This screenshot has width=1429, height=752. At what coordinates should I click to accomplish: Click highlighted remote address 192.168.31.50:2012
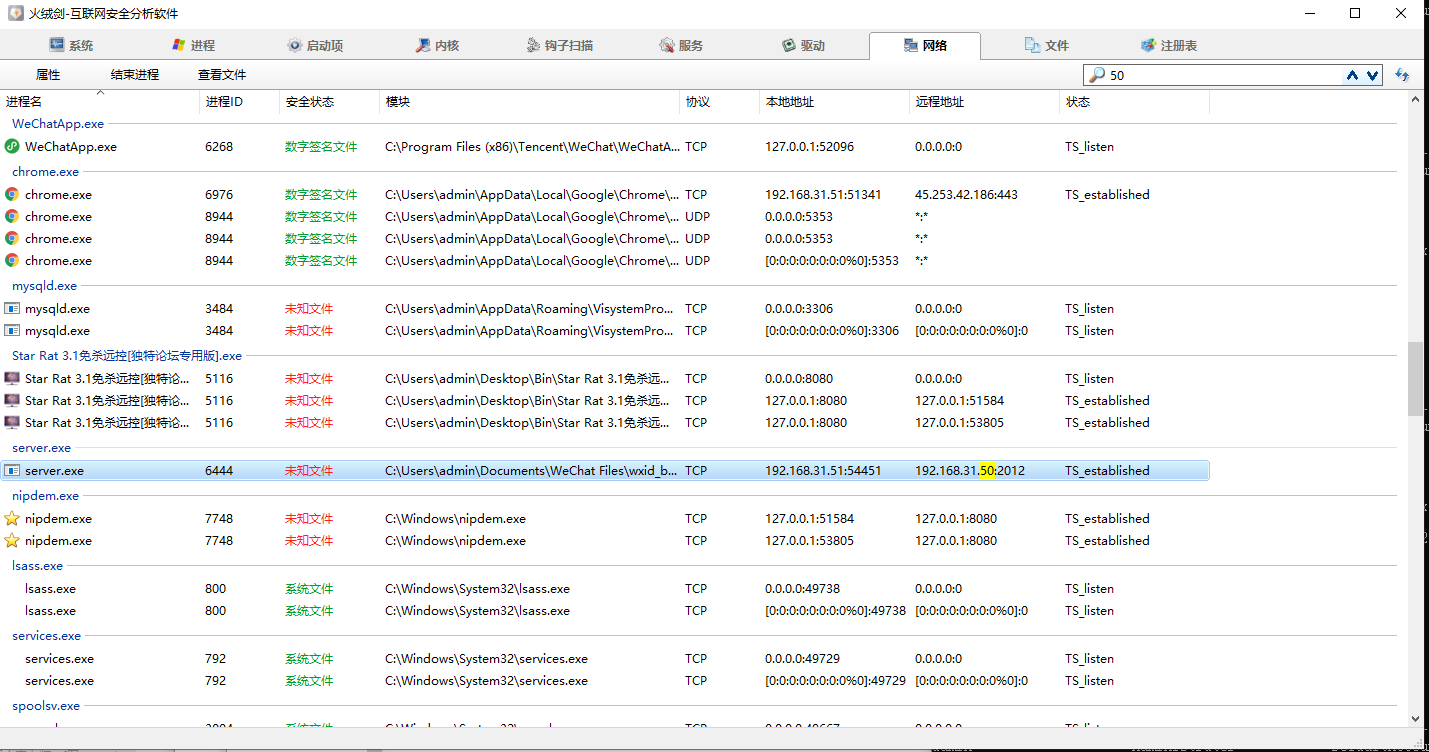(970, 471)
